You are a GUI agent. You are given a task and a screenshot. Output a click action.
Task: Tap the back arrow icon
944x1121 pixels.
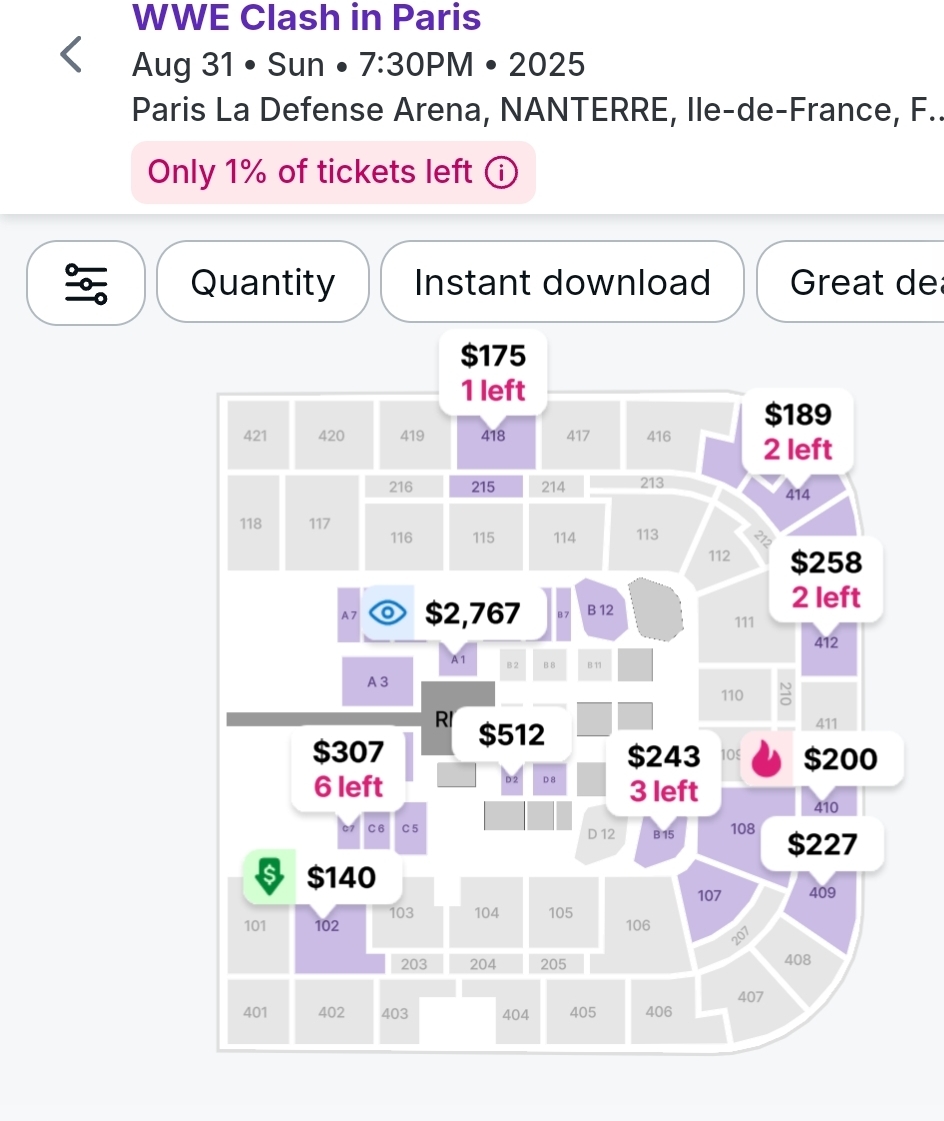[x=71, y=55]
